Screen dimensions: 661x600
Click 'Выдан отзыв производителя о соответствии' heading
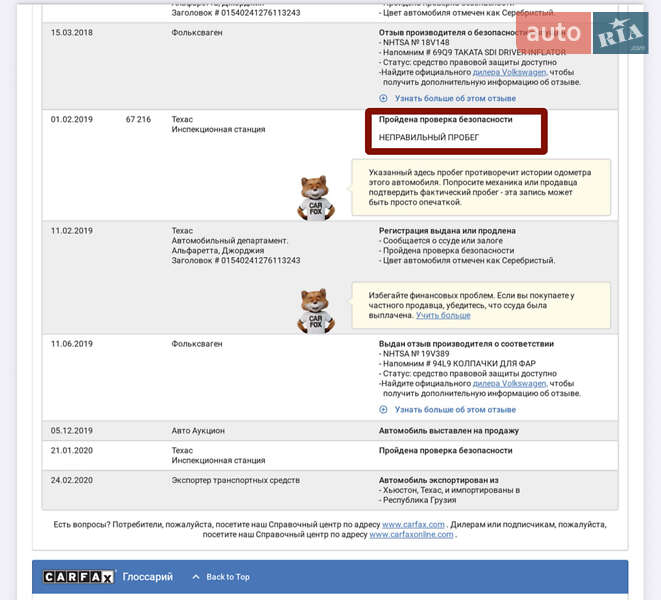coord(466,344)
